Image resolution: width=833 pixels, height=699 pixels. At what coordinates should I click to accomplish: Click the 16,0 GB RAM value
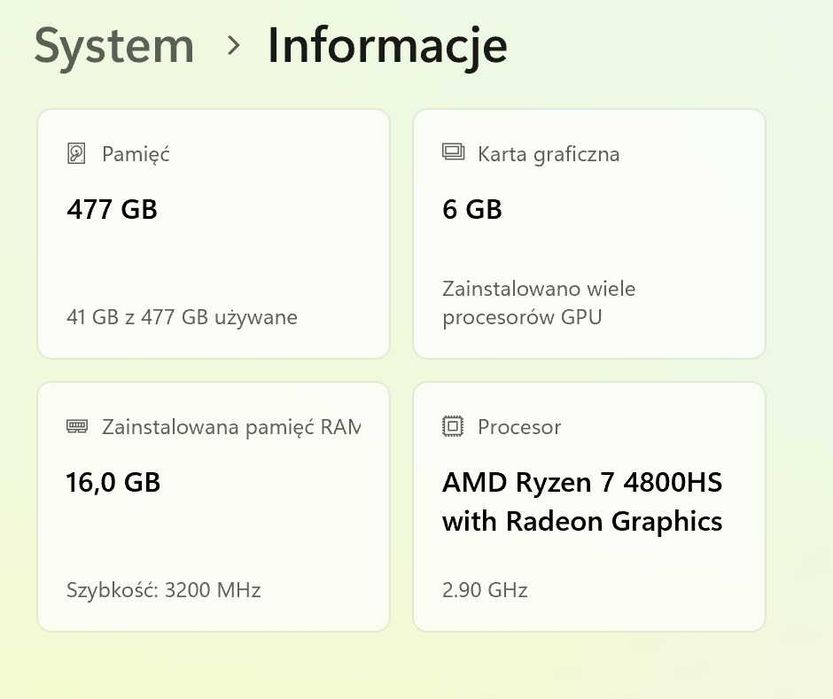click(113, 482)
